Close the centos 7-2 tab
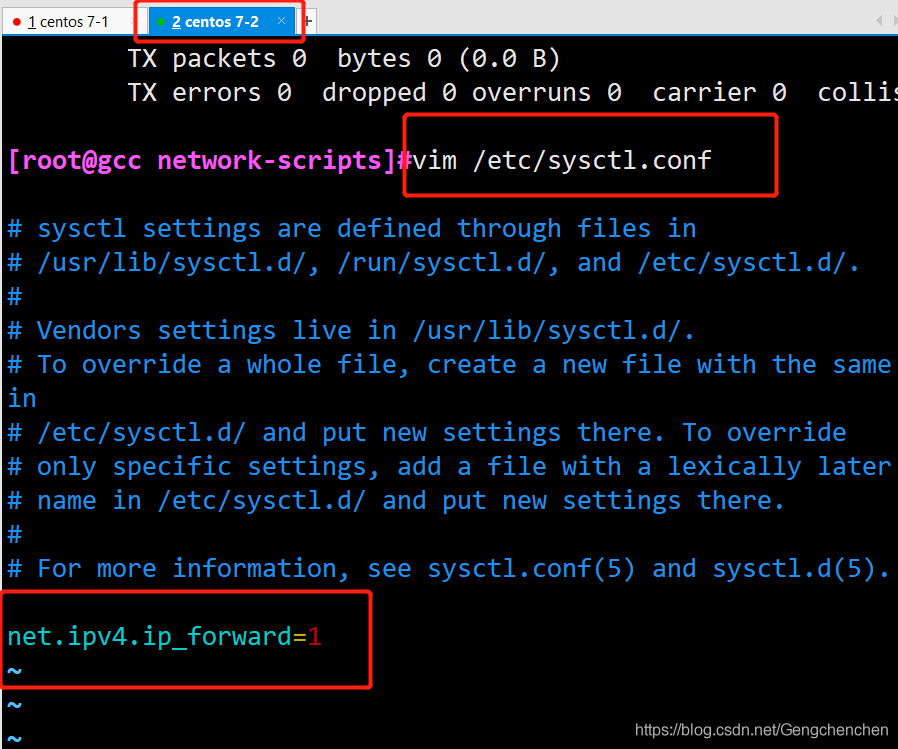 [281, 21]
